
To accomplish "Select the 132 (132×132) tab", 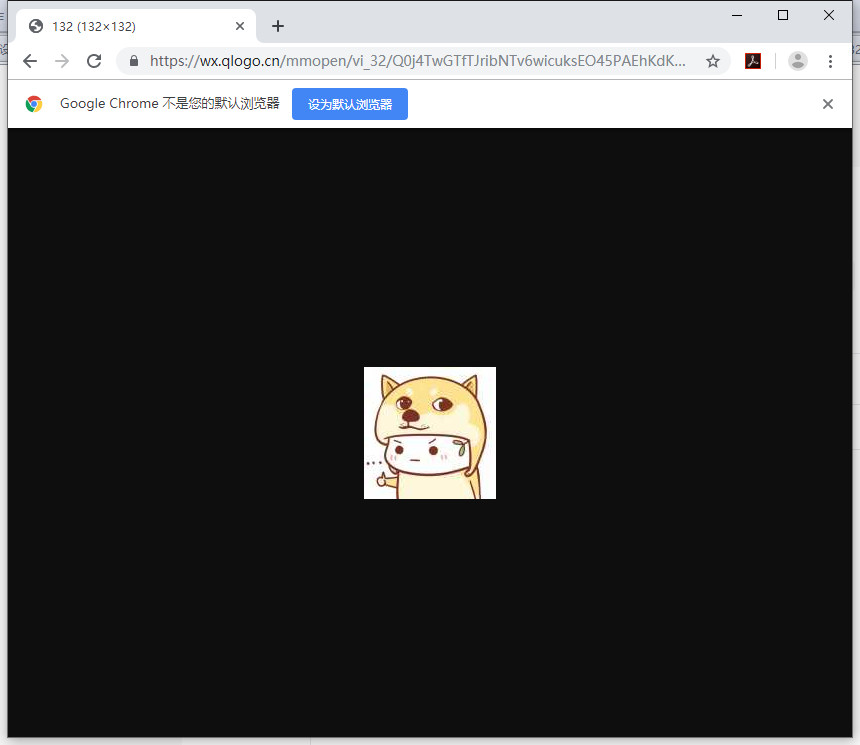I will pyautogui.click(x=135, y=26).
